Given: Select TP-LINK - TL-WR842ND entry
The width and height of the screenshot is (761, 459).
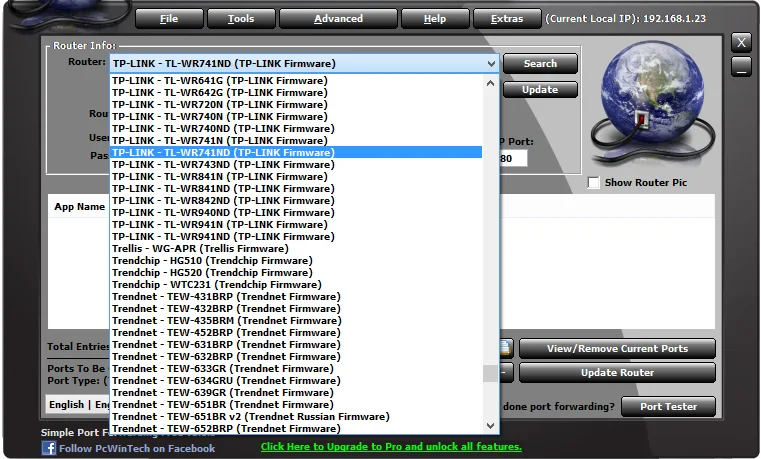Looking at the screenshot, I should coord(296,200).
